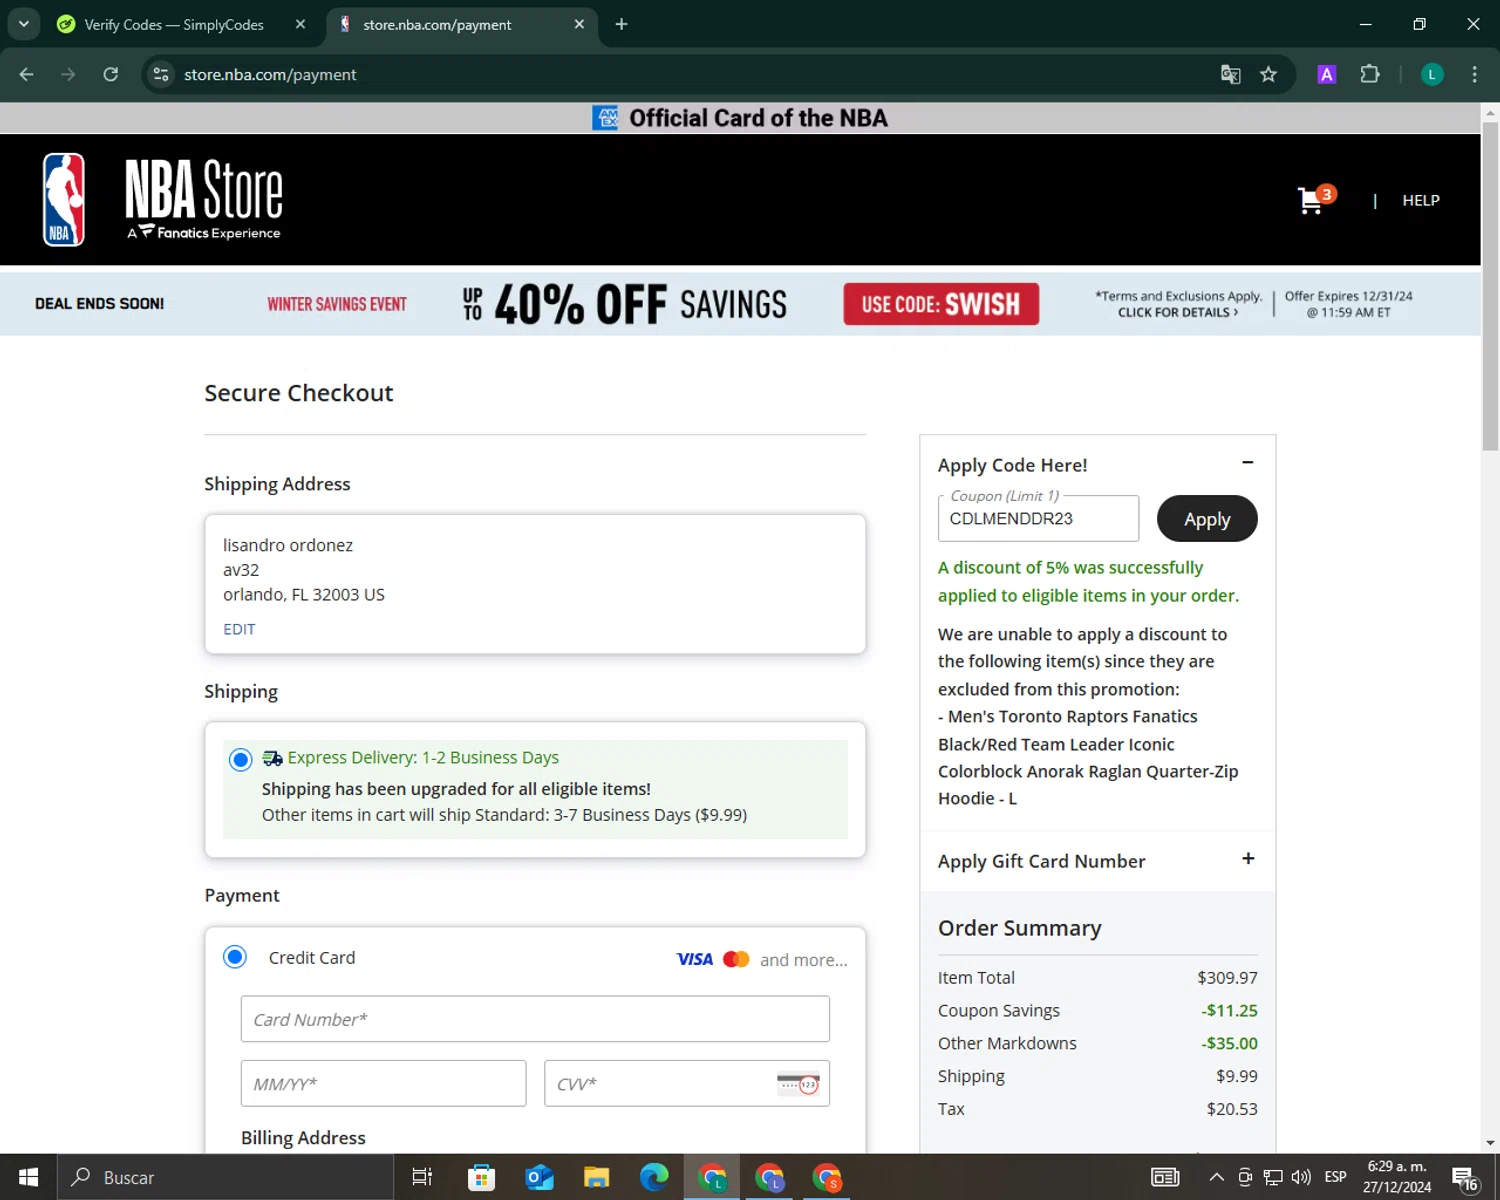Click the Buscar taskbar search box
The image size is (1500, 1200).
click(x=226, y=1177)
